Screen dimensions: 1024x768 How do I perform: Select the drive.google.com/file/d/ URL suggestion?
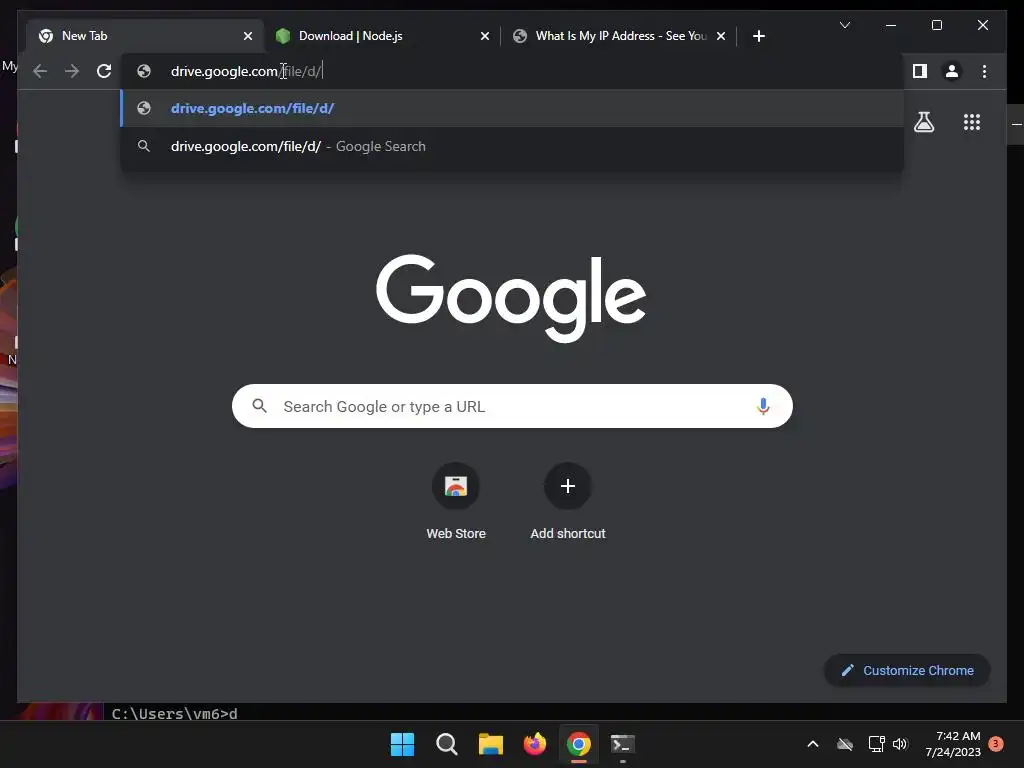pos(513,108)
